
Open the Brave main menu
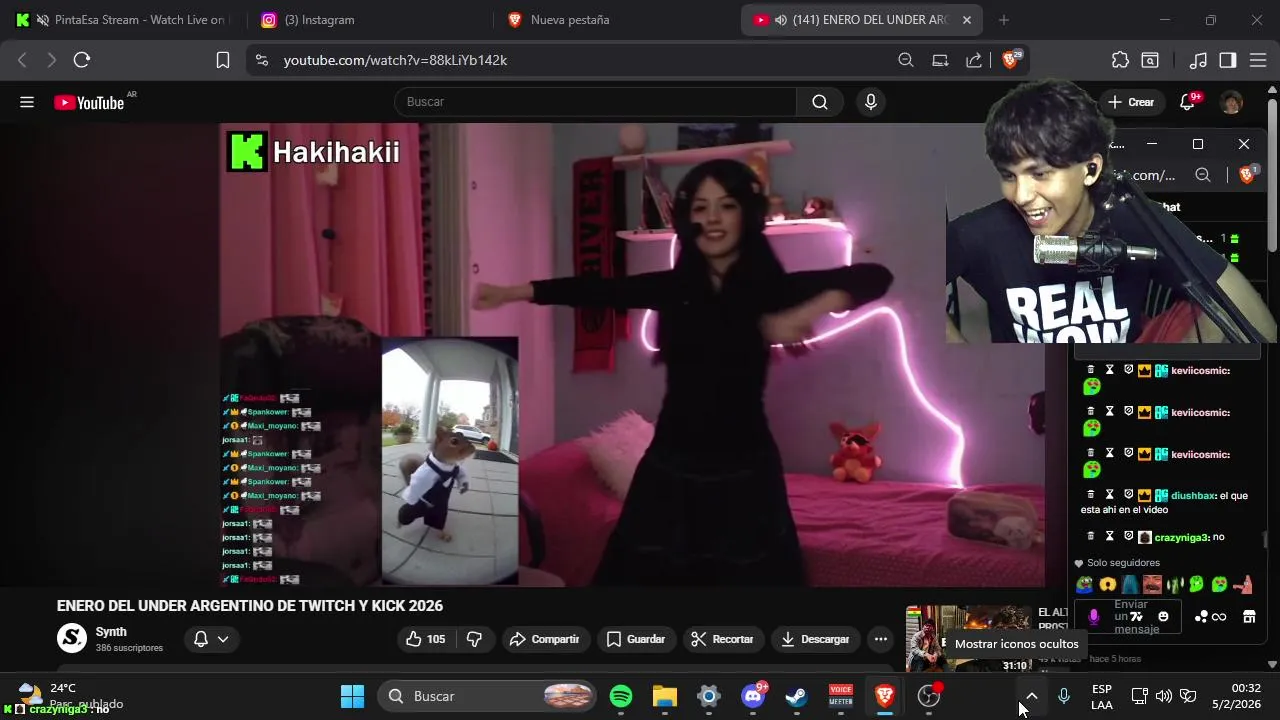1257,60
